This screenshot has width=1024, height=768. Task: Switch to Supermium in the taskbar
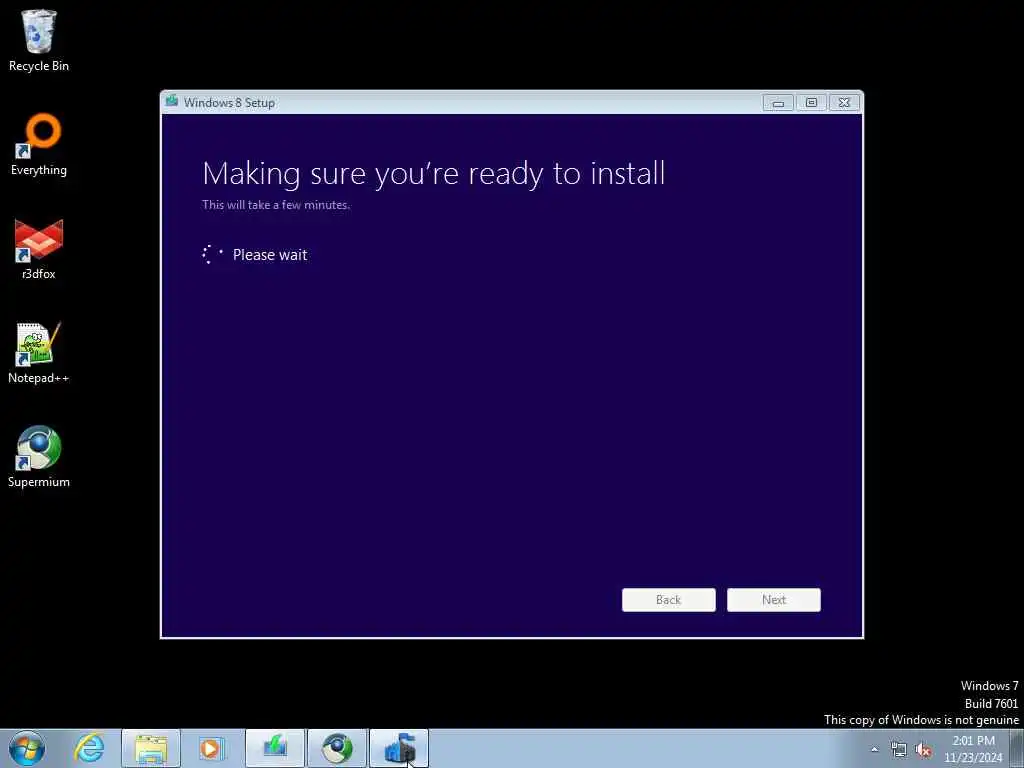click(x=337, y=748)
